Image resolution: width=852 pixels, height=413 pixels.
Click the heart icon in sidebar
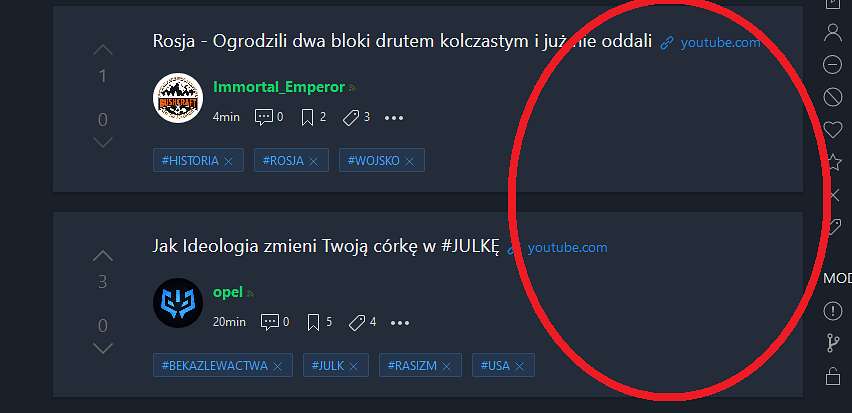click(833, 130)
